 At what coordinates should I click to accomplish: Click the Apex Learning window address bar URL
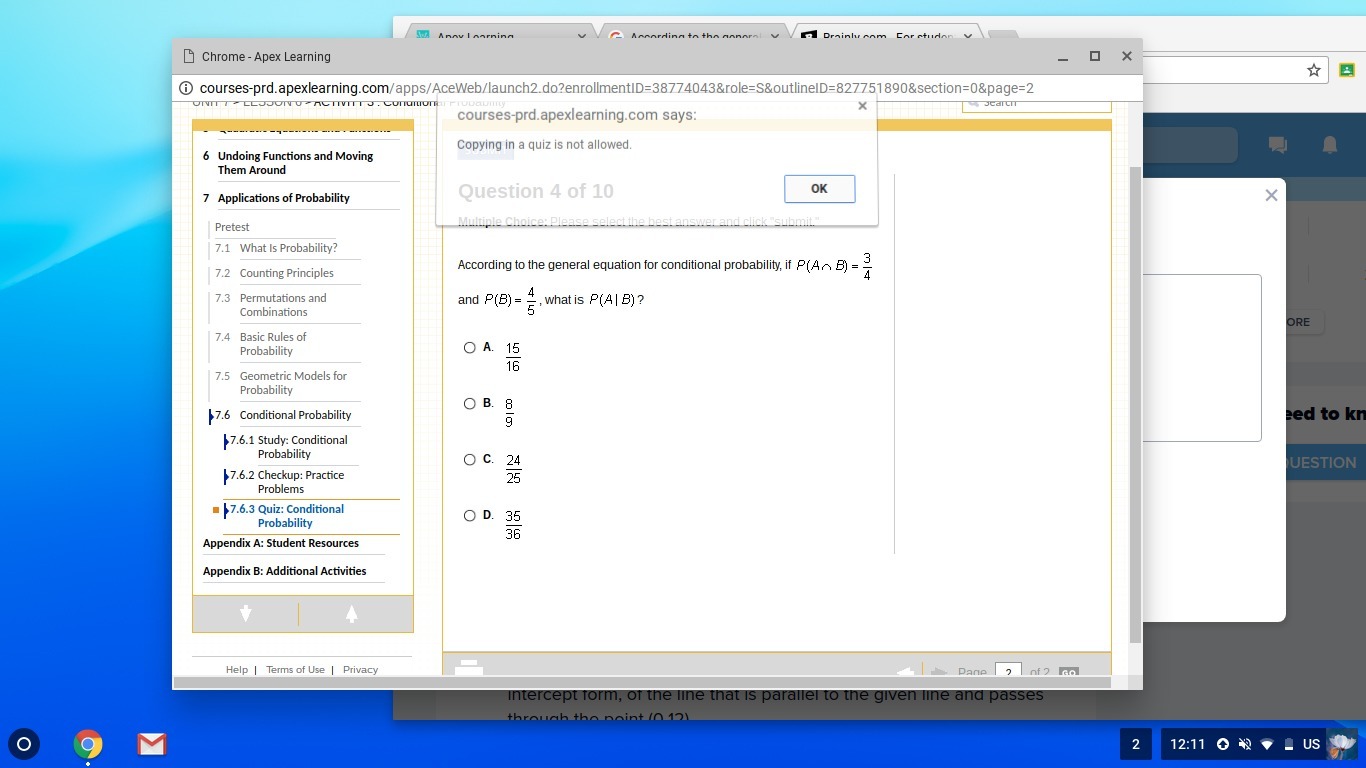click(x=616, y=88)
